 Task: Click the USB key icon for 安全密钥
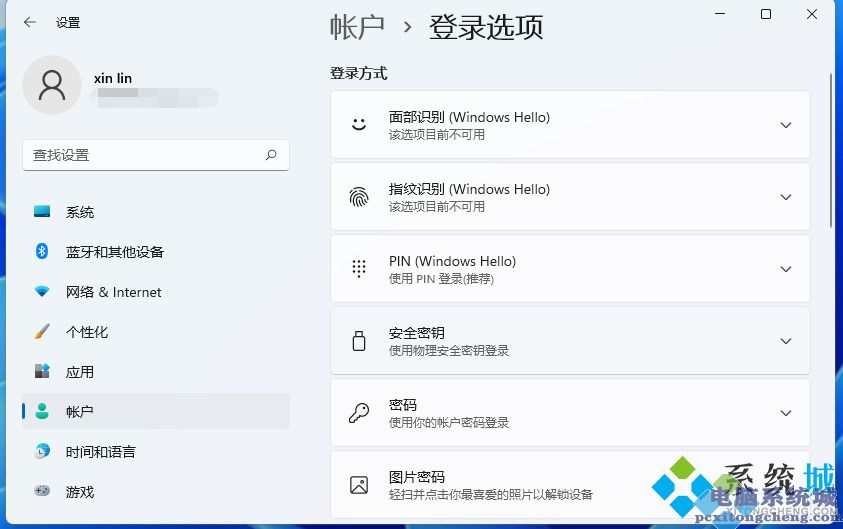pos(359,341)
